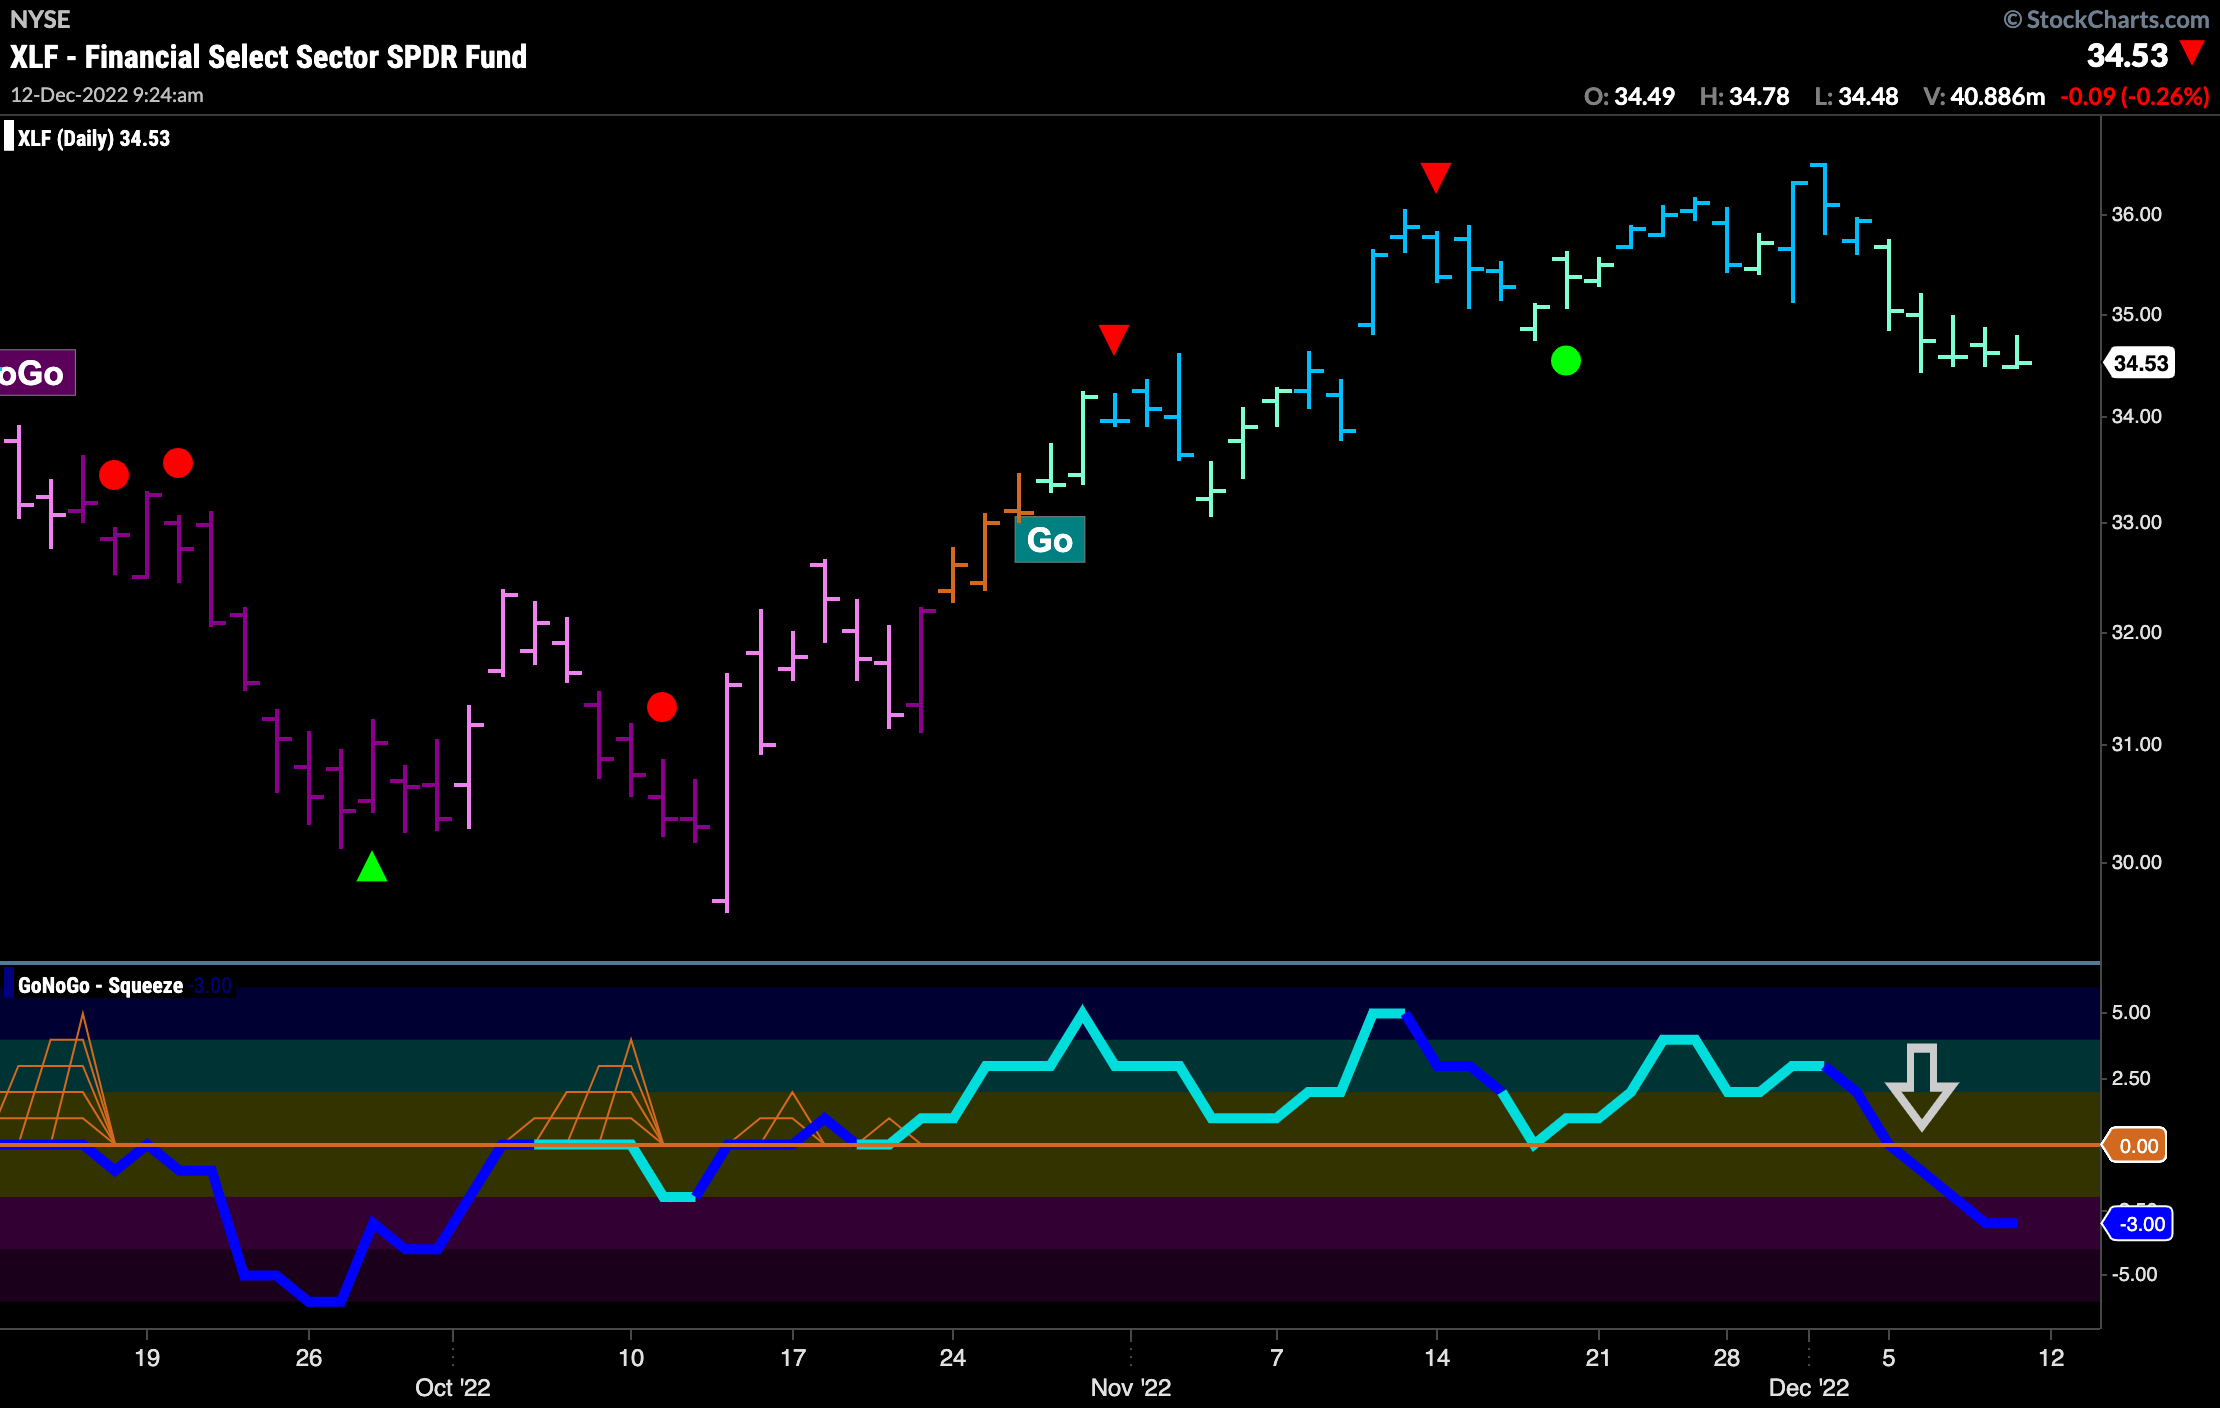Click the red circle marker near October 11
Image resolution: width=2220 pixels, height=1408 pixels.
coord(662,707)
